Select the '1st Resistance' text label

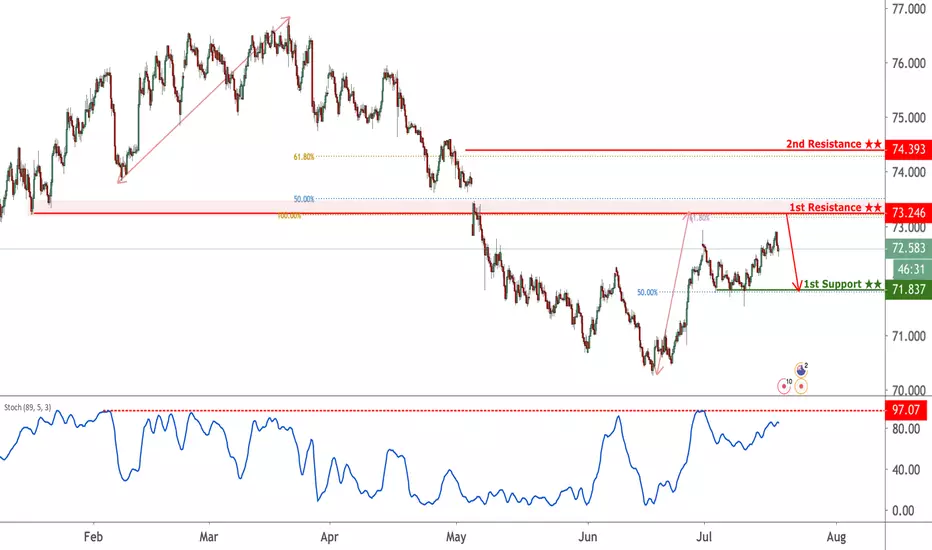[x=825, y=208]
